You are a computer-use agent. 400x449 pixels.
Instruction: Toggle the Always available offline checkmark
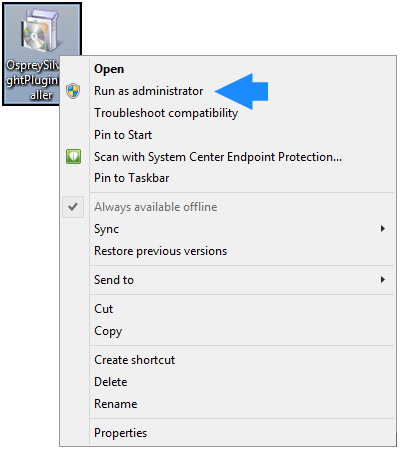pyautogui.click(x=73, y=207)
